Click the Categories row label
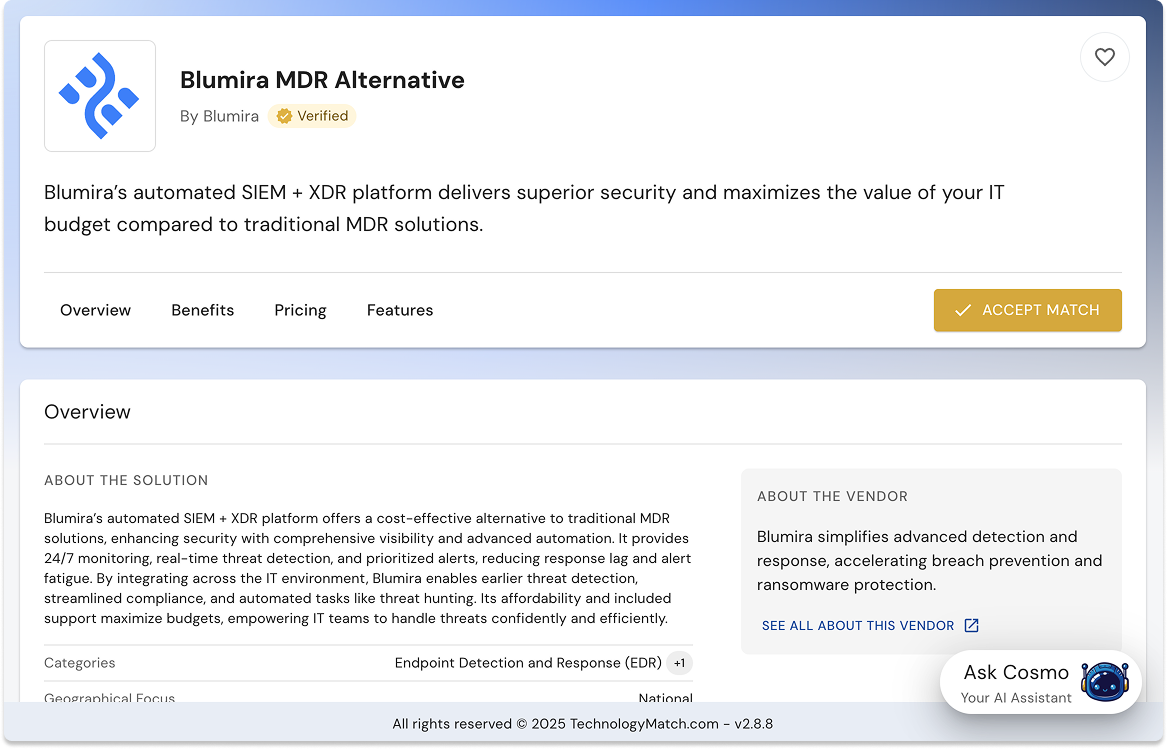 pyautogui.click(x=80, y=663)
